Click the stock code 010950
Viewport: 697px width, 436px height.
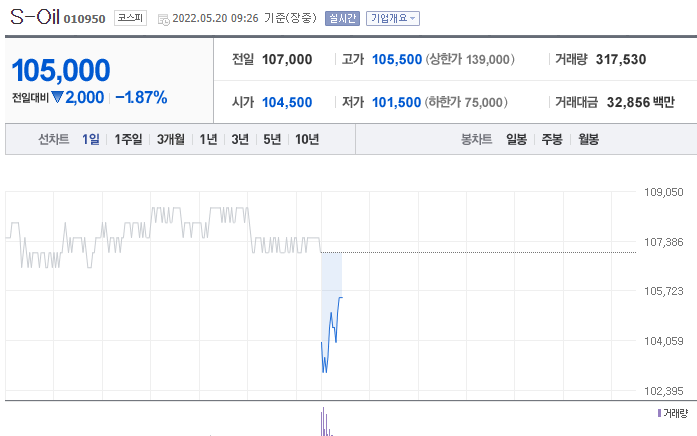click(84, 19)
